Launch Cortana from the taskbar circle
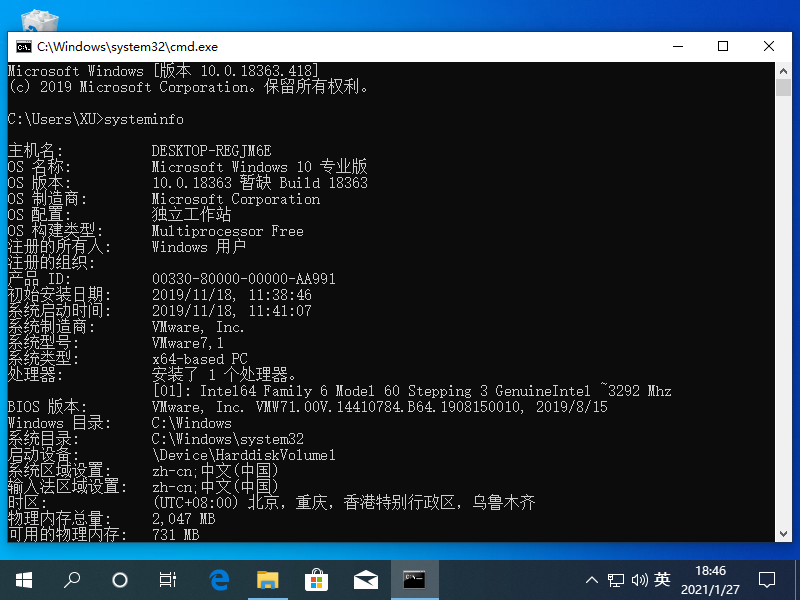This screenshot has width=800, height=600. [x=120, y=579]
